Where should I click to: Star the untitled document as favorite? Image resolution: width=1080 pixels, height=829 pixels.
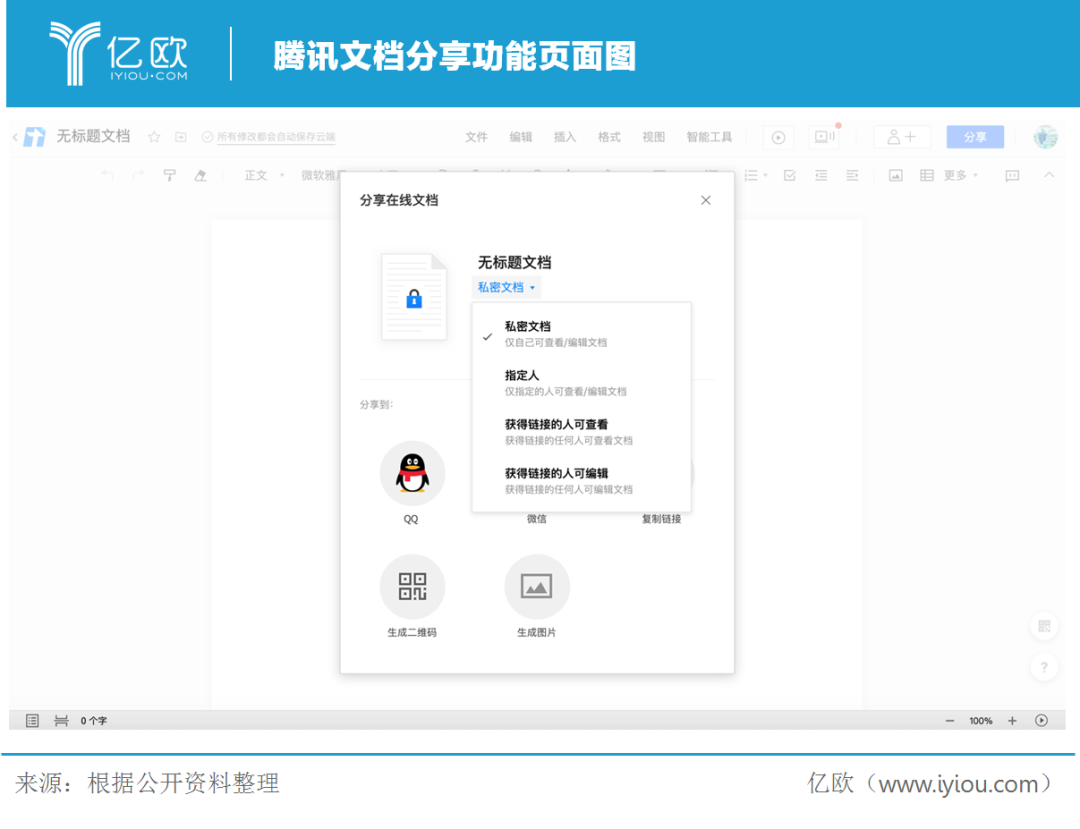[x=154, y=137]
